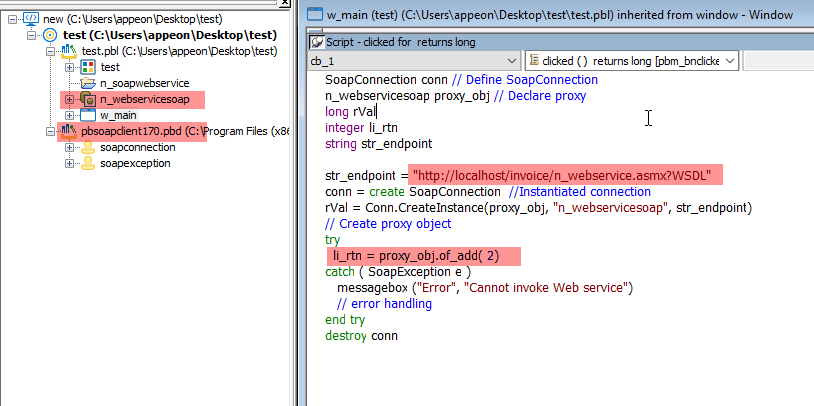Click the n_webservicesoap proxy object icon
814x406 pixels.
87,99
